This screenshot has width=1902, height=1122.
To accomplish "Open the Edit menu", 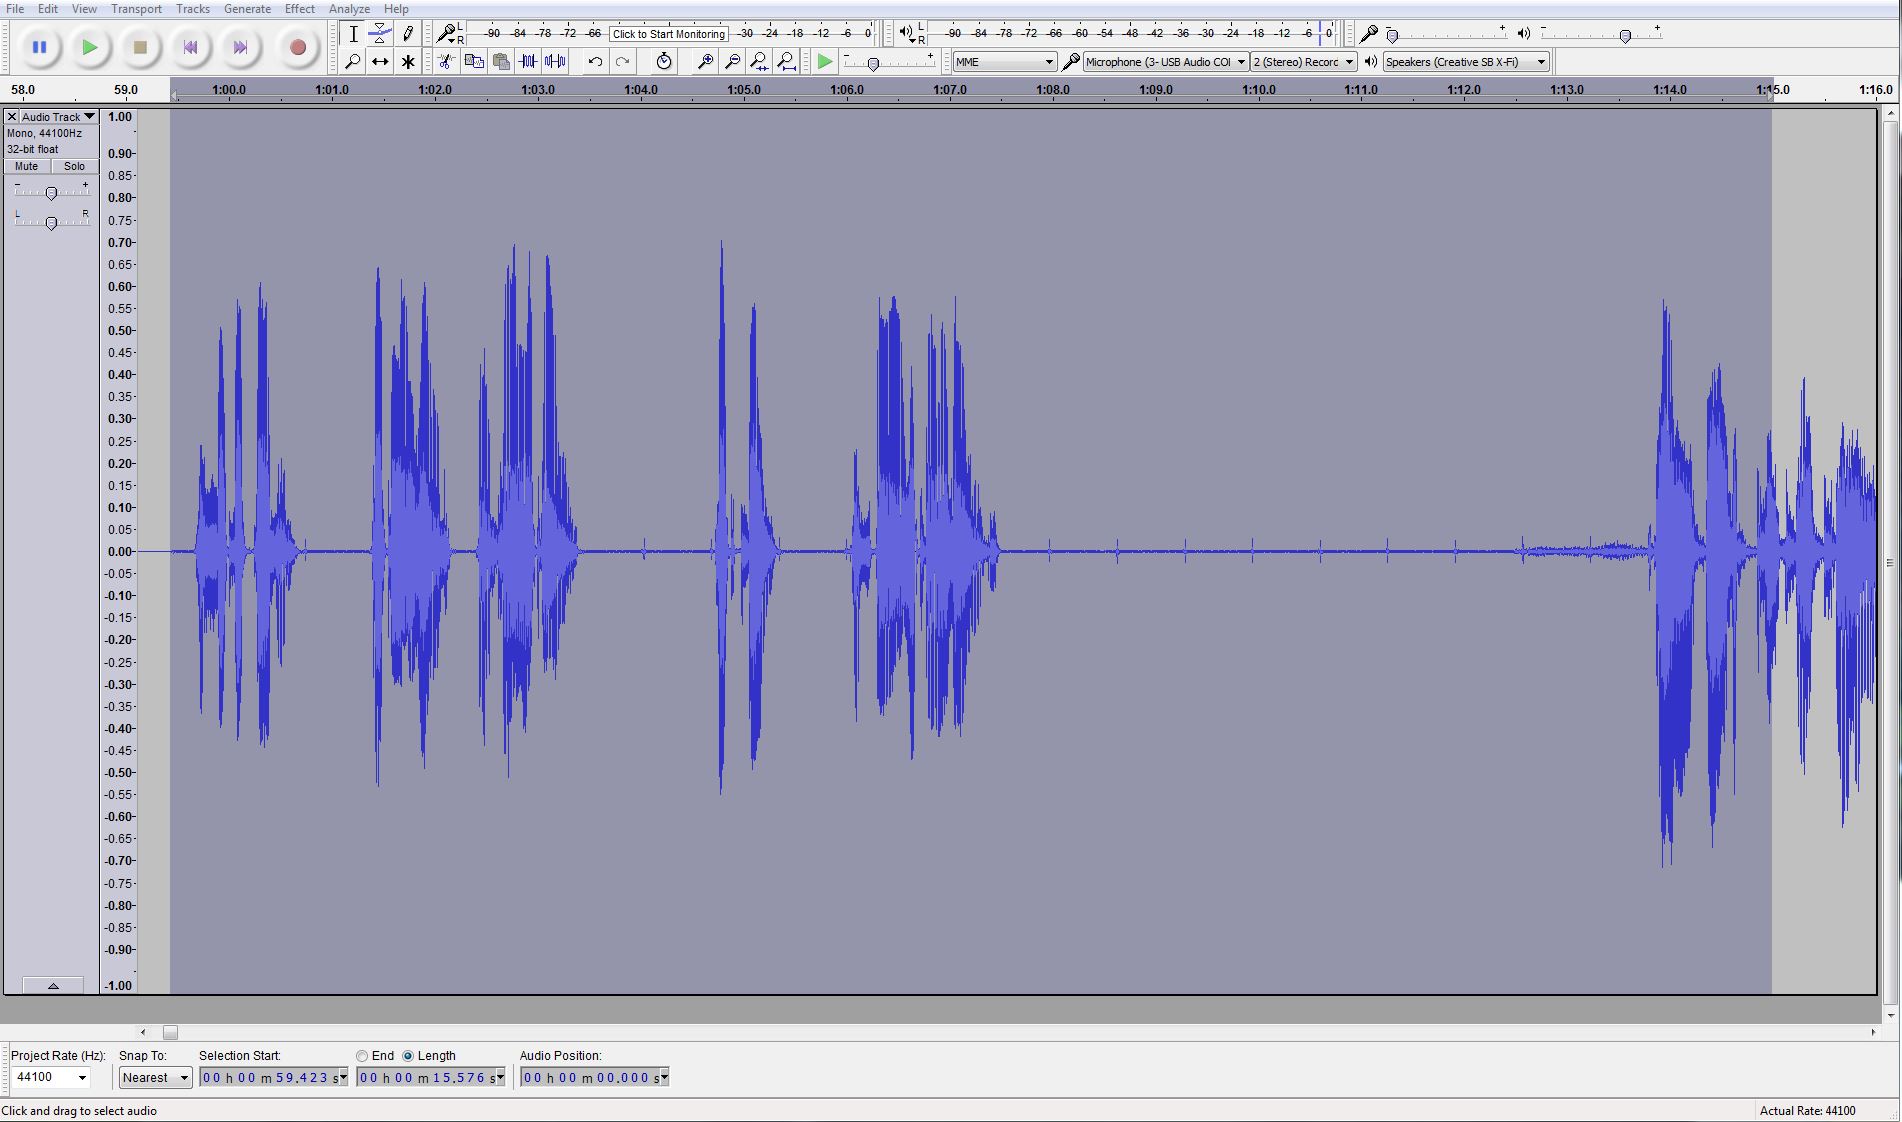I will click(x=48, y=9).
